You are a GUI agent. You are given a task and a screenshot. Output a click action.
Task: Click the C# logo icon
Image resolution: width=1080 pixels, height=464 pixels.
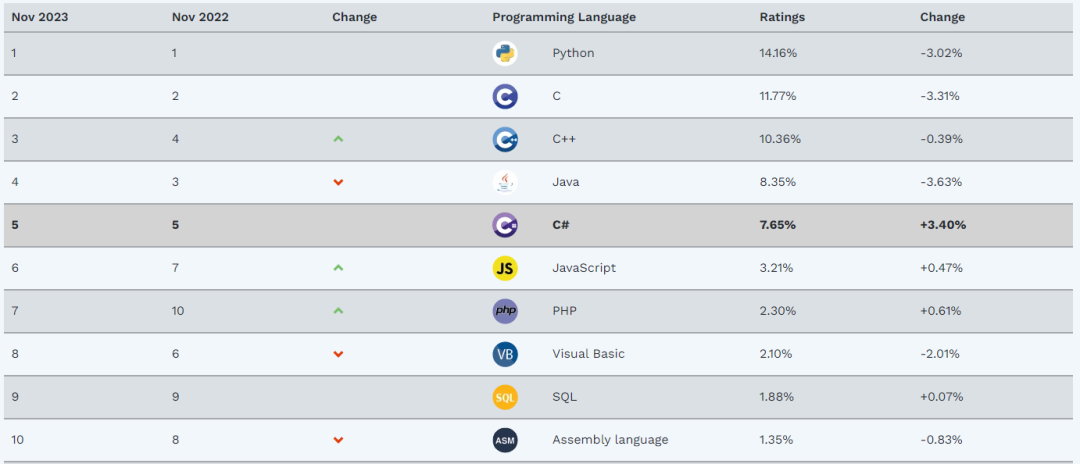505,225
